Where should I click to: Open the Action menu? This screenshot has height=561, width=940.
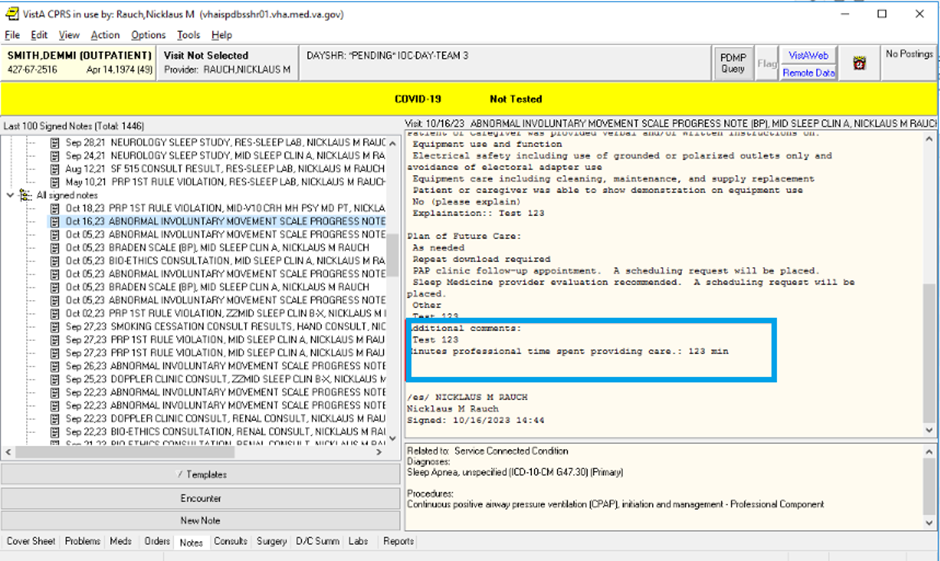[x=105, y=35]
